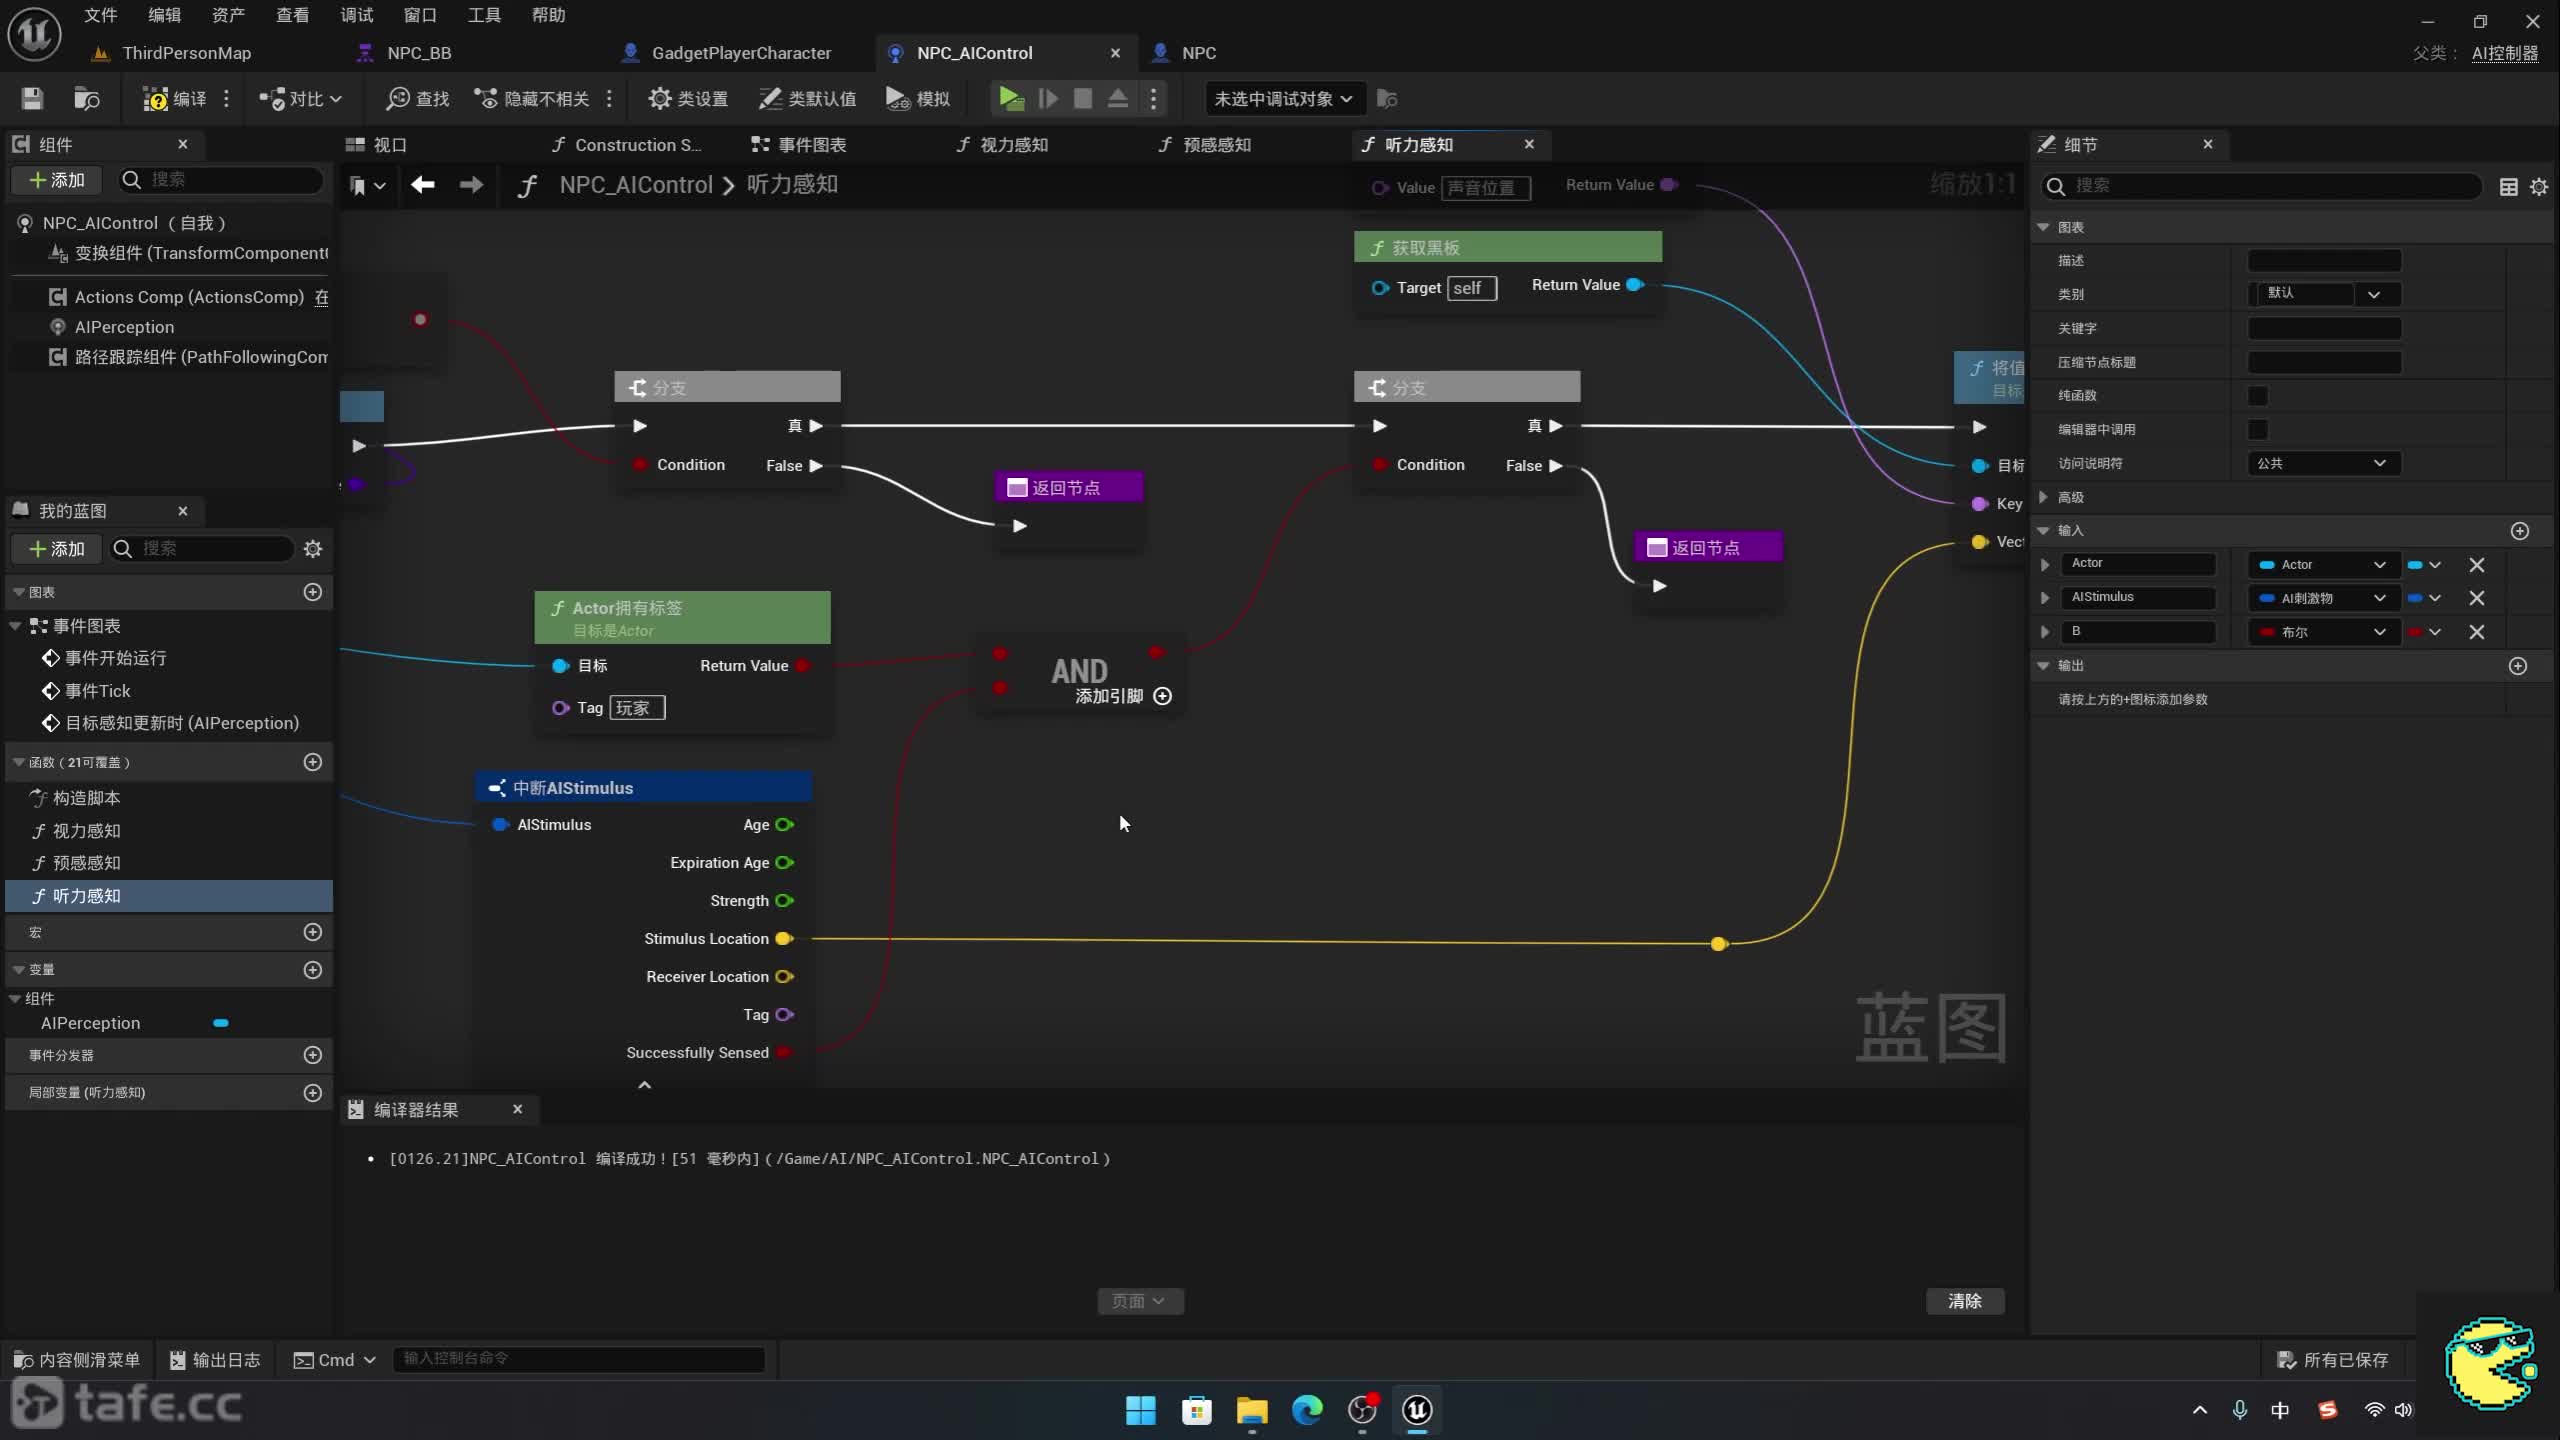The height and width of the screenshot is (1440, 2560).
Task: Click the details panel search box
Action: click(2262, 186)
